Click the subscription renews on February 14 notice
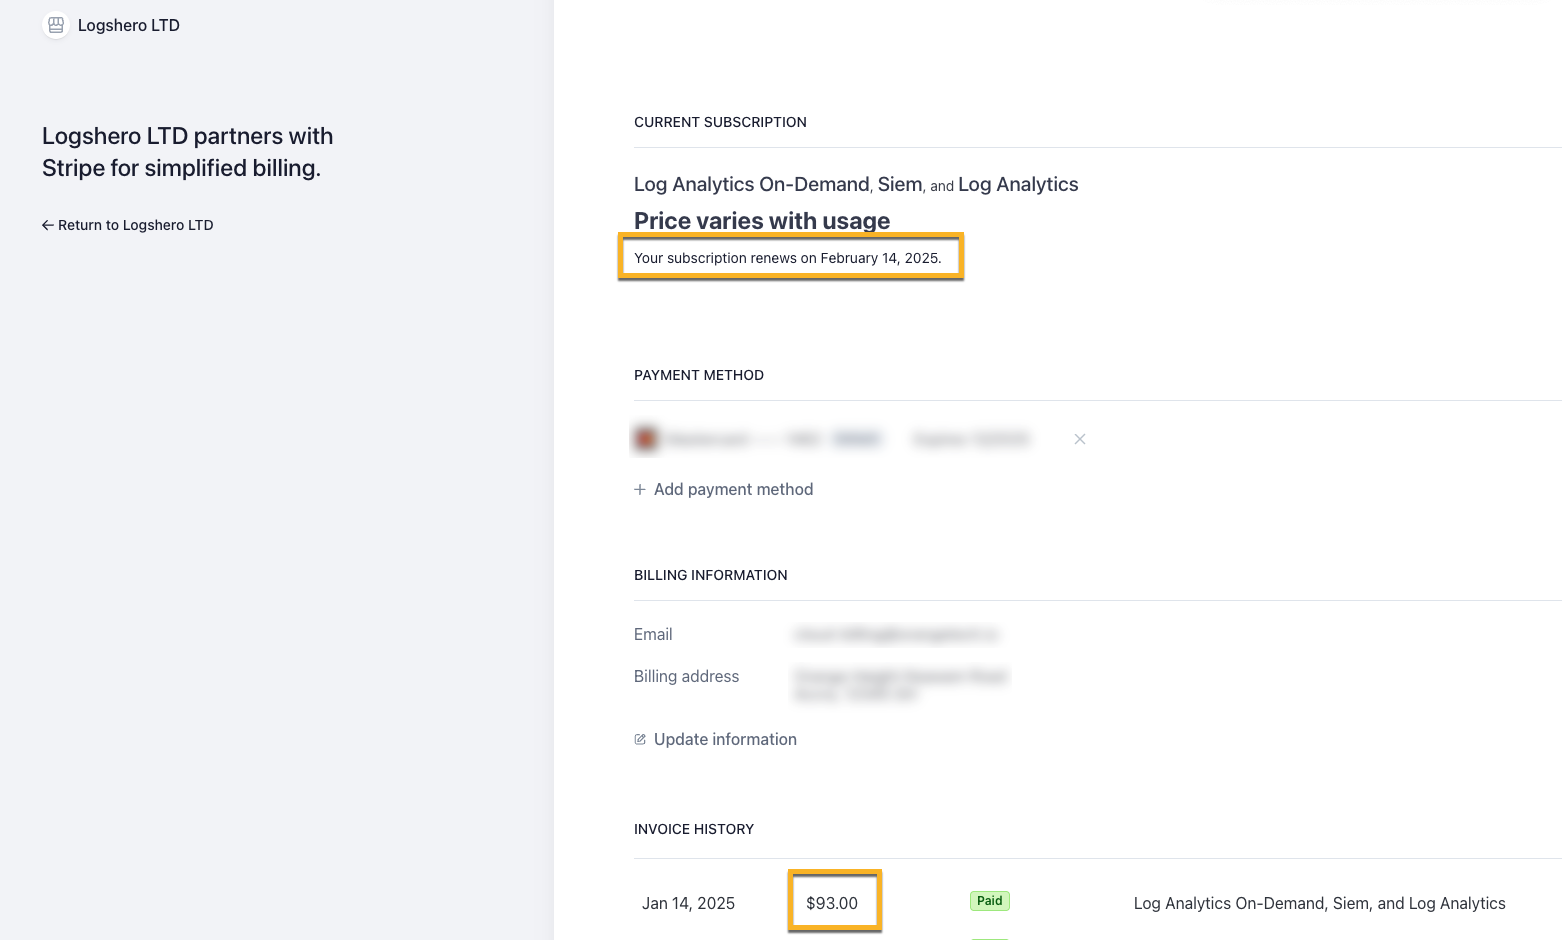Viewport: 1562px width, 940px height. [x=788, y=258]
